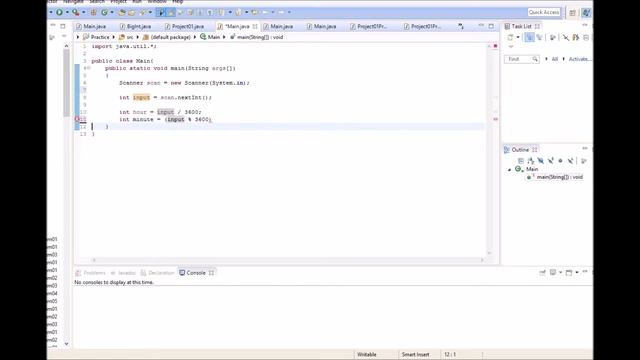Viewport: 640px width, 360px height.
Task: Click the New Java Package toolbar icon
Action: click(93, 12)
